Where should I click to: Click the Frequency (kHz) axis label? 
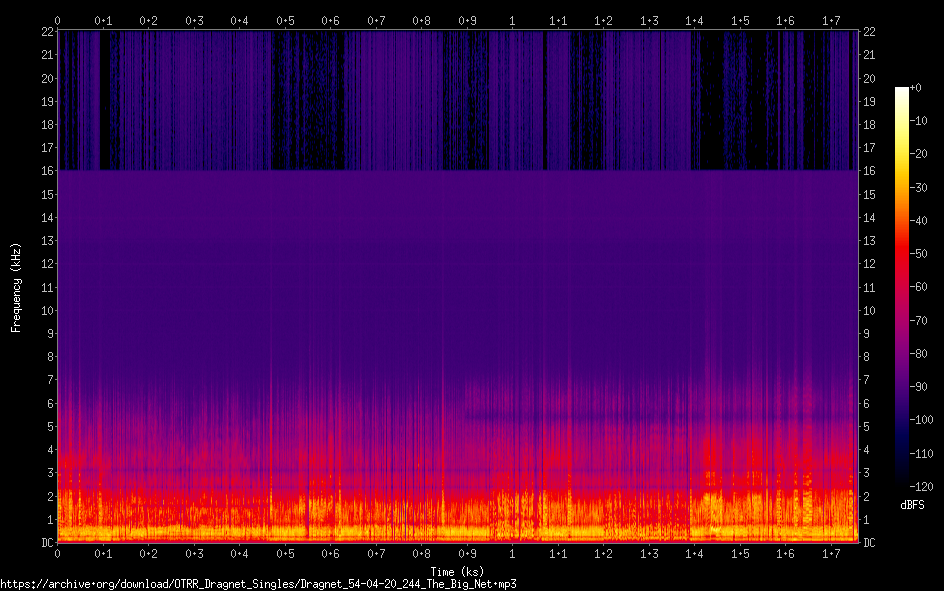coord(16,287)
